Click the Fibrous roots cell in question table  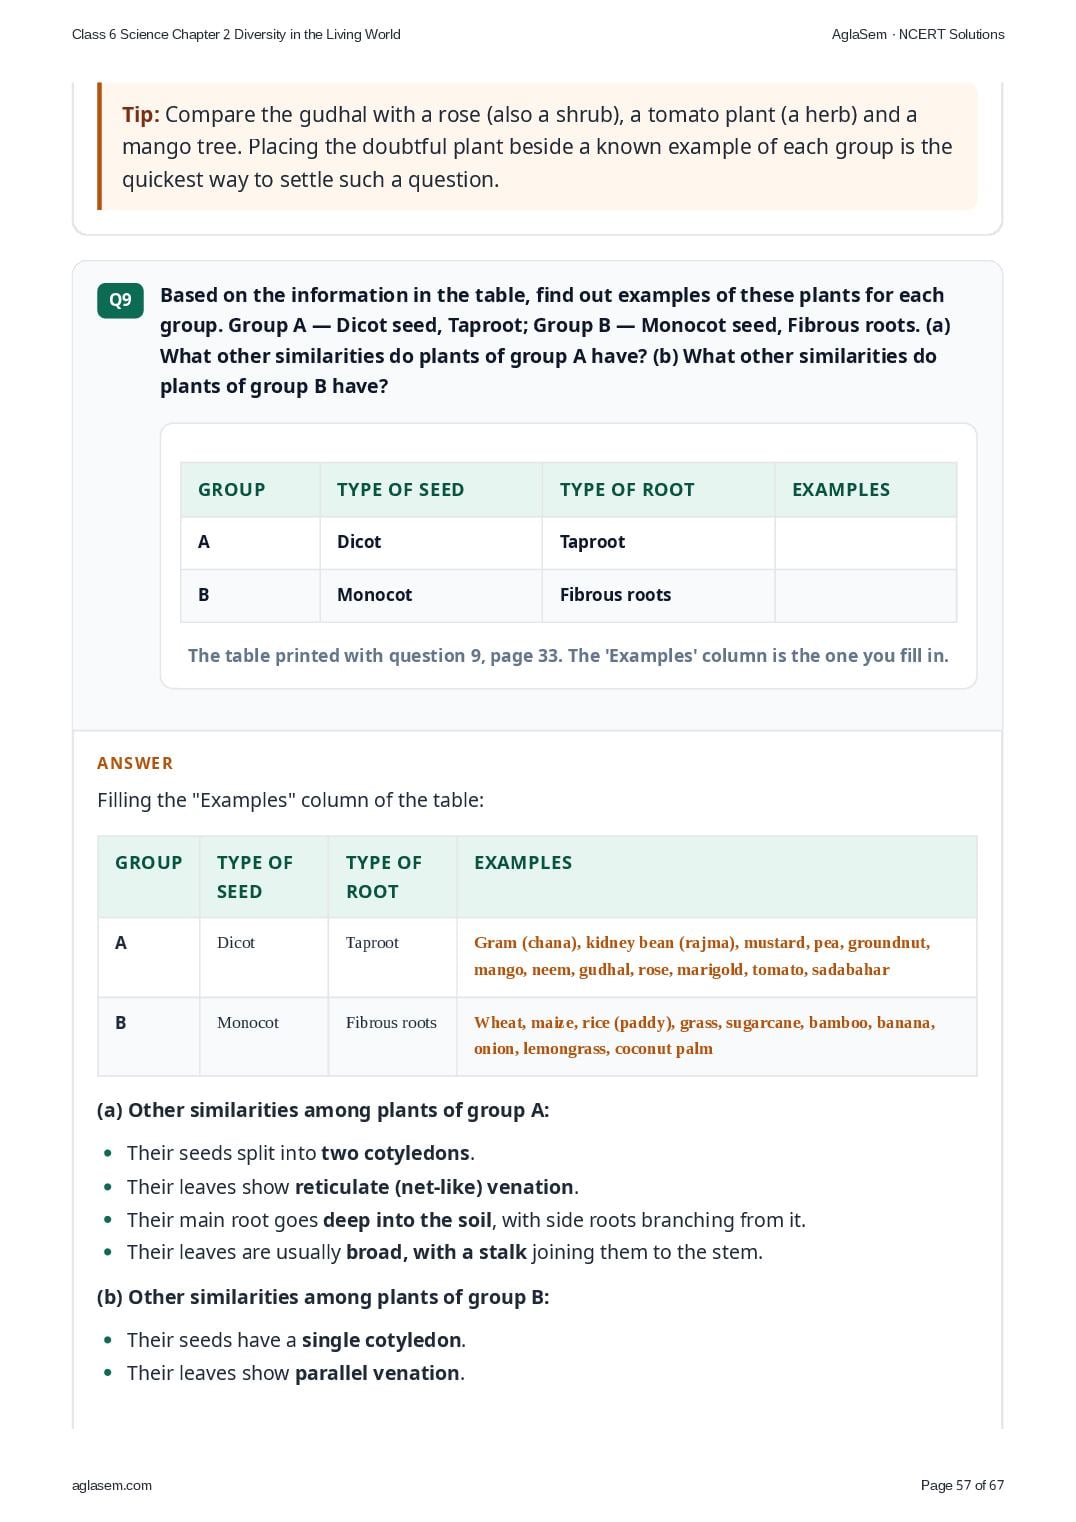[x=659, y=596]
